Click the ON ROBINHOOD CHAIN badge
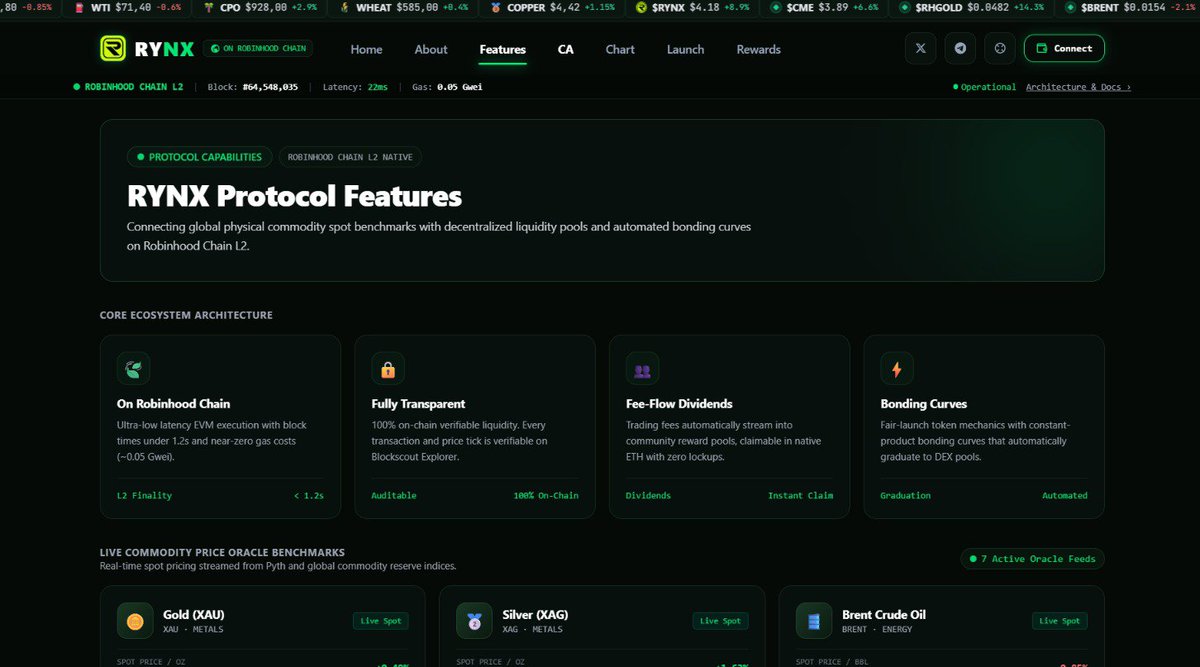The width and height of the screenshot is (1200, 667). pos(258,48)
